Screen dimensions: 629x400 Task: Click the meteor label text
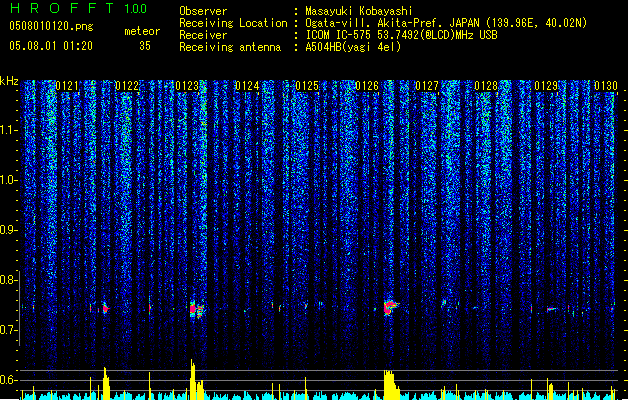click(142, 31)
